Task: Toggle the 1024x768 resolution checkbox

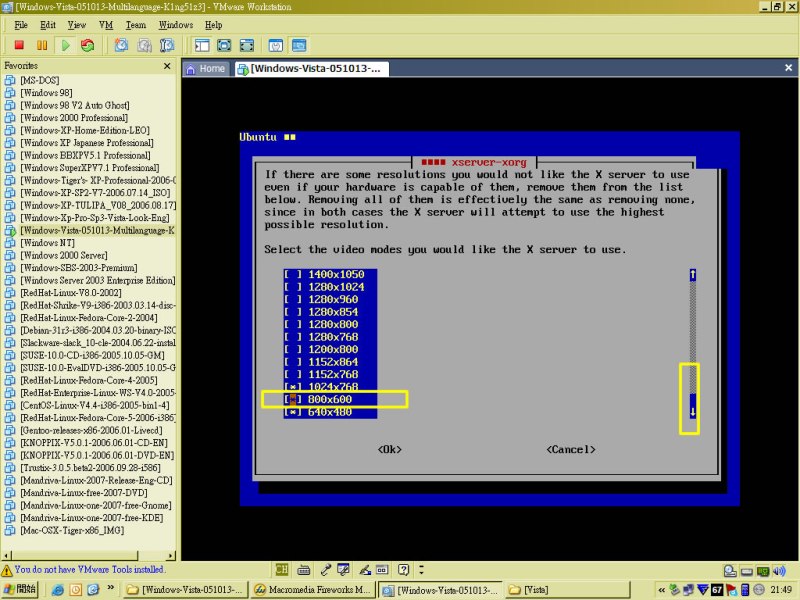Action: 293,387
